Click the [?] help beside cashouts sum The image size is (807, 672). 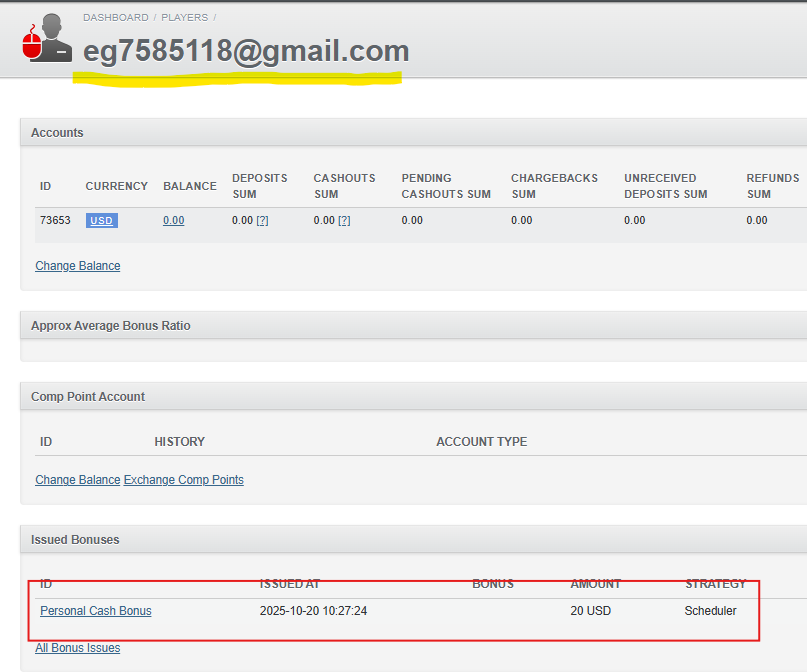tap(344, 220)
